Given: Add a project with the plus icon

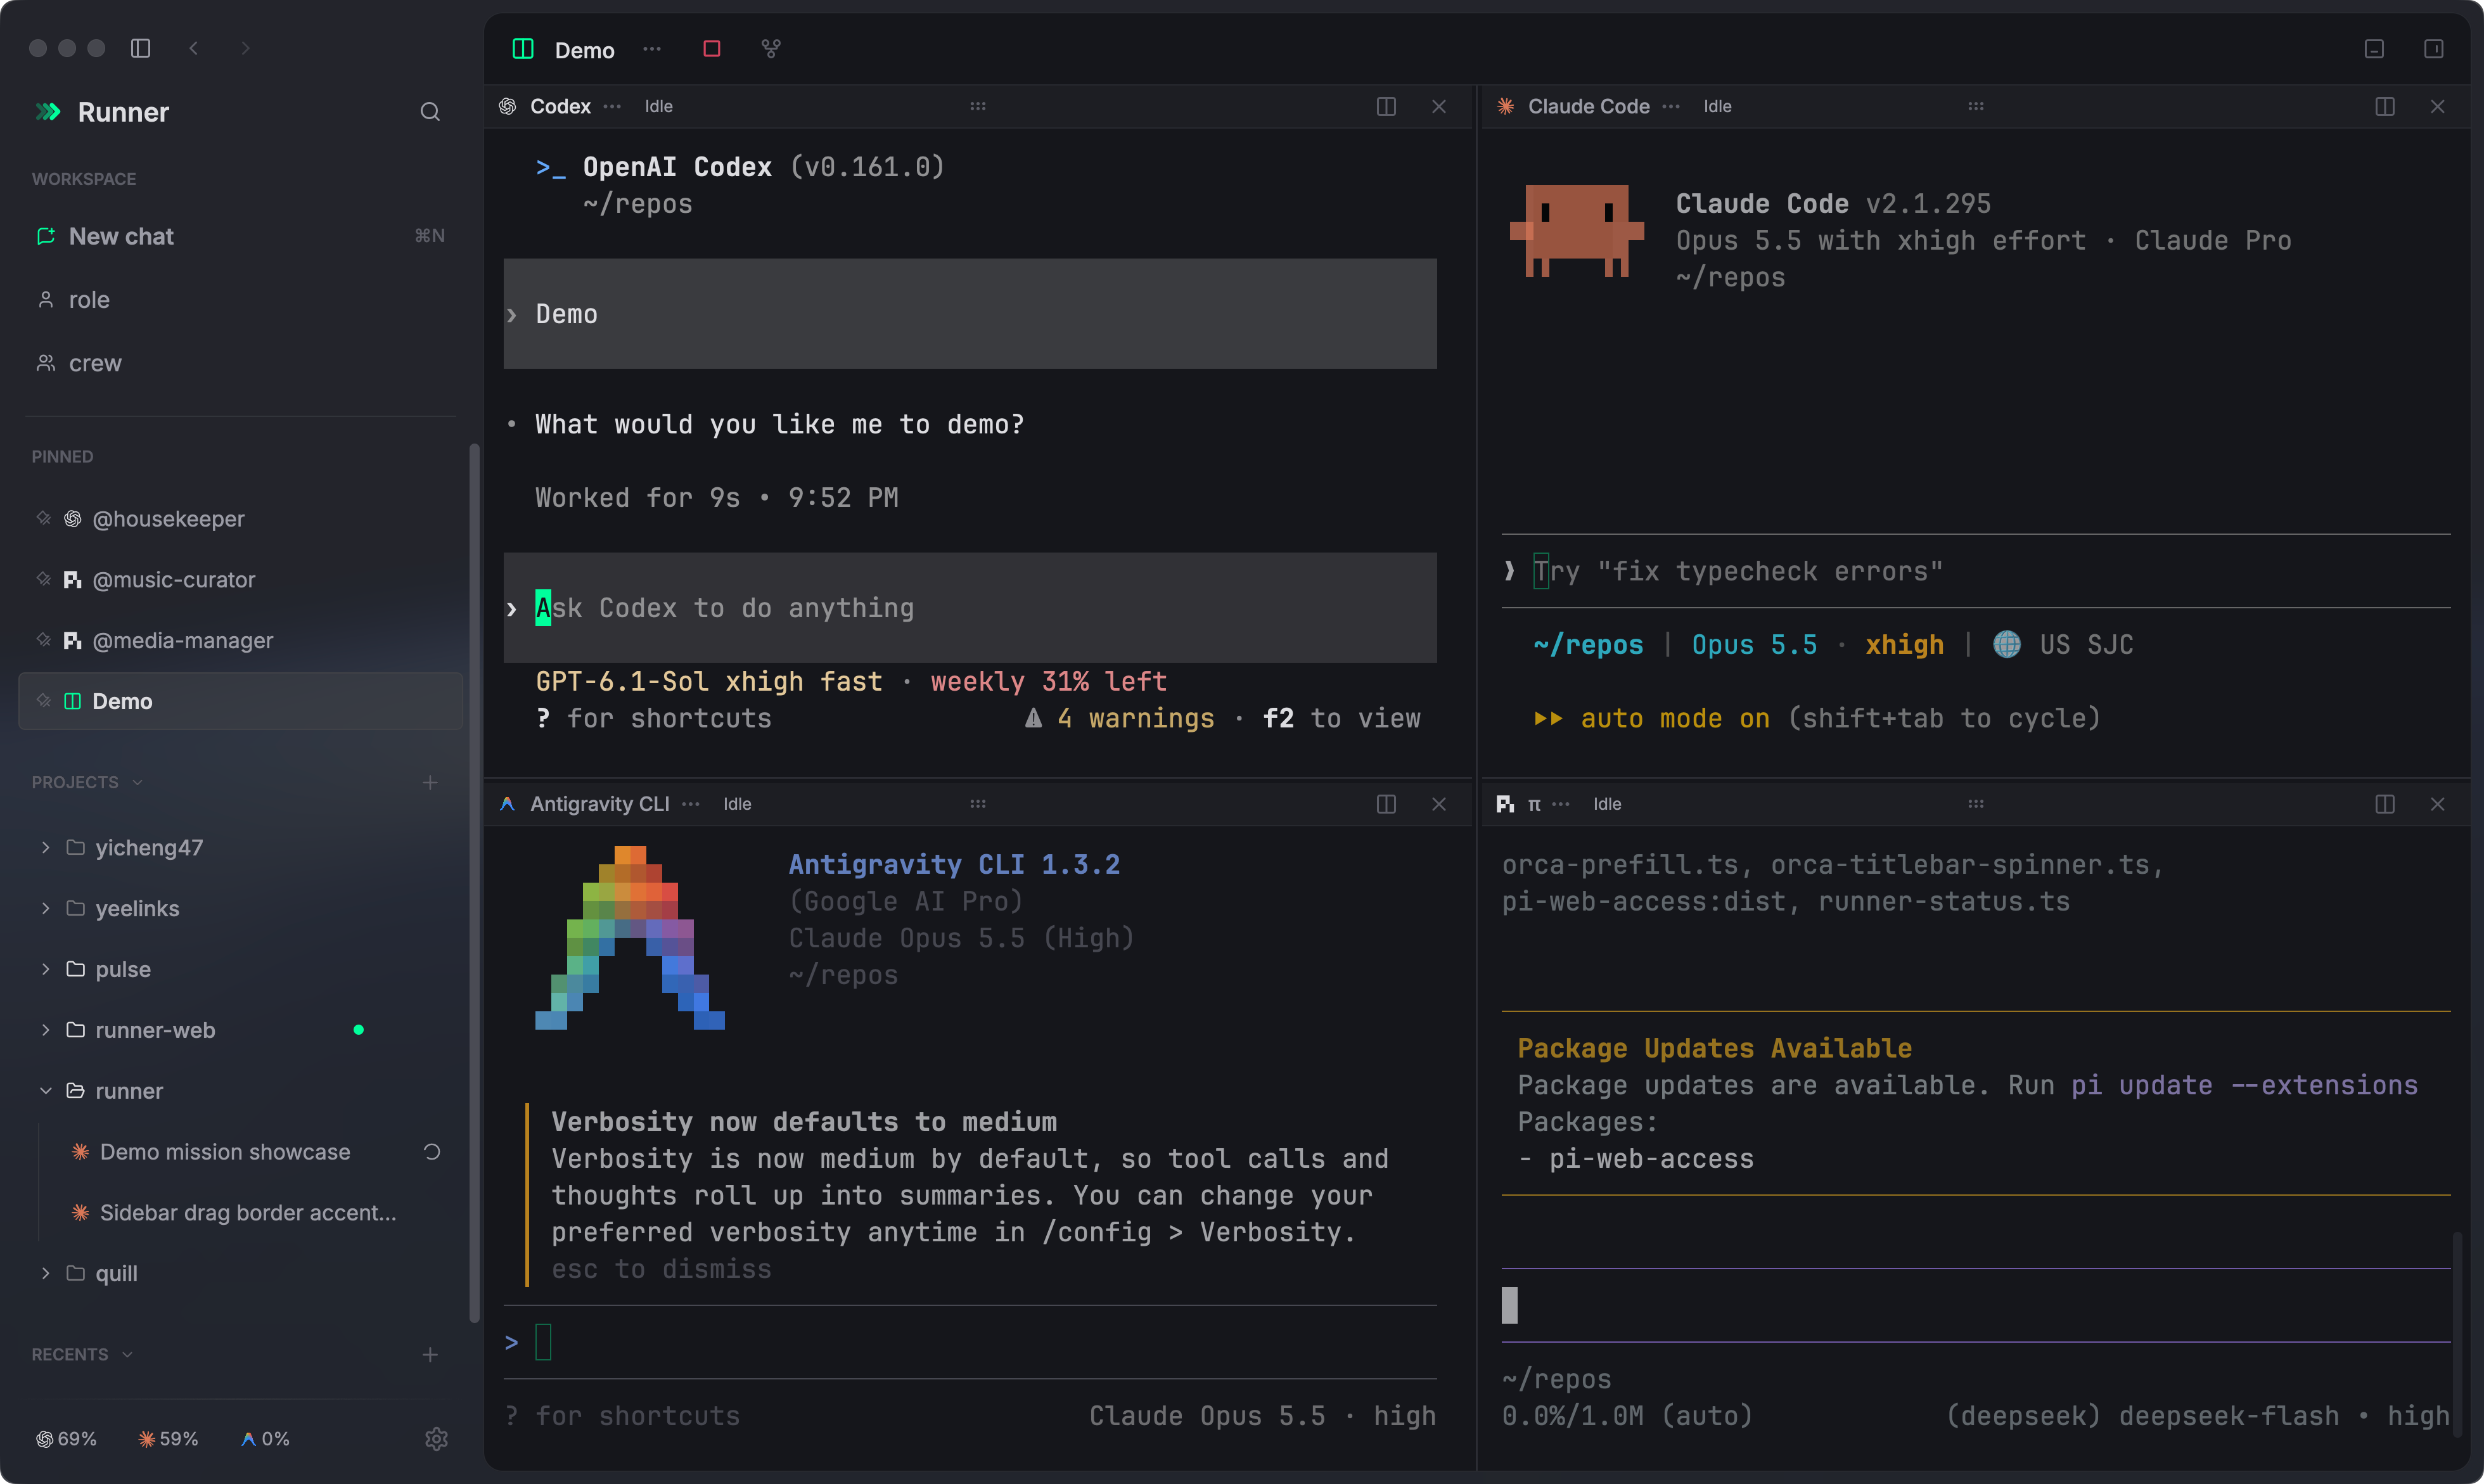Looking at the screenshot, I should (430, 782).
